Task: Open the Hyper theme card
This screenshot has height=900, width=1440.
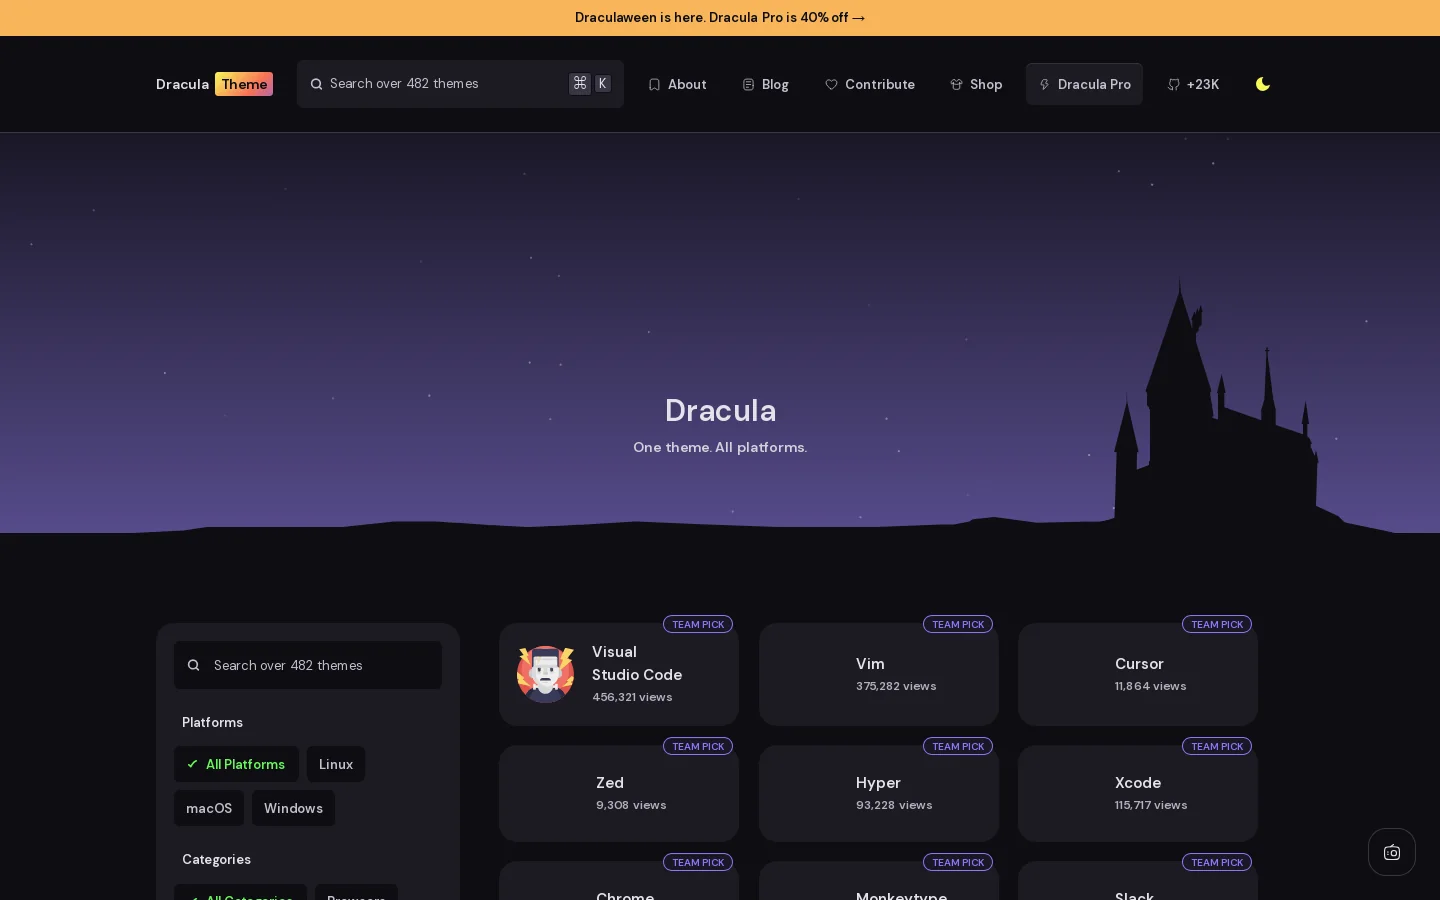Action: point(879,793)
